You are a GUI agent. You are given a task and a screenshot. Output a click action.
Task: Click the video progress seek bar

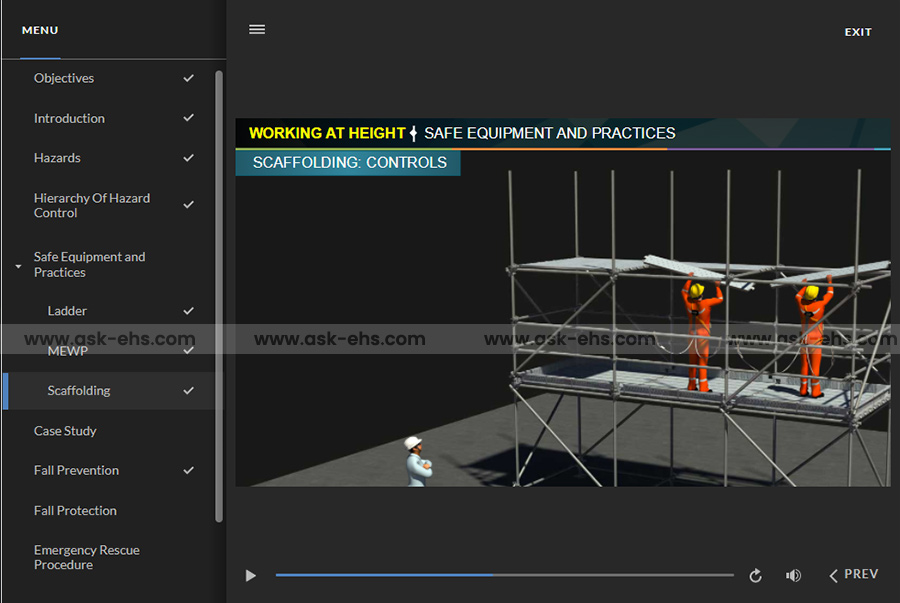504,575
